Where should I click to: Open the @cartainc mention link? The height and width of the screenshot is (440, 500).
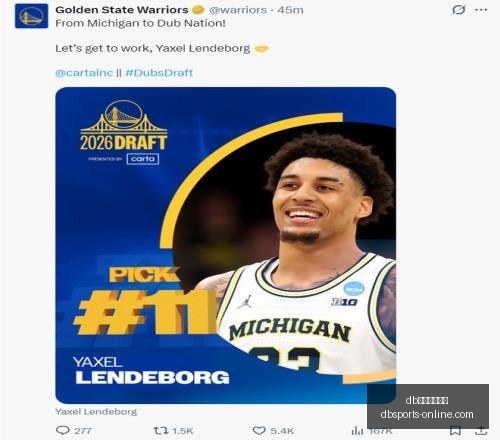(84, 73)
